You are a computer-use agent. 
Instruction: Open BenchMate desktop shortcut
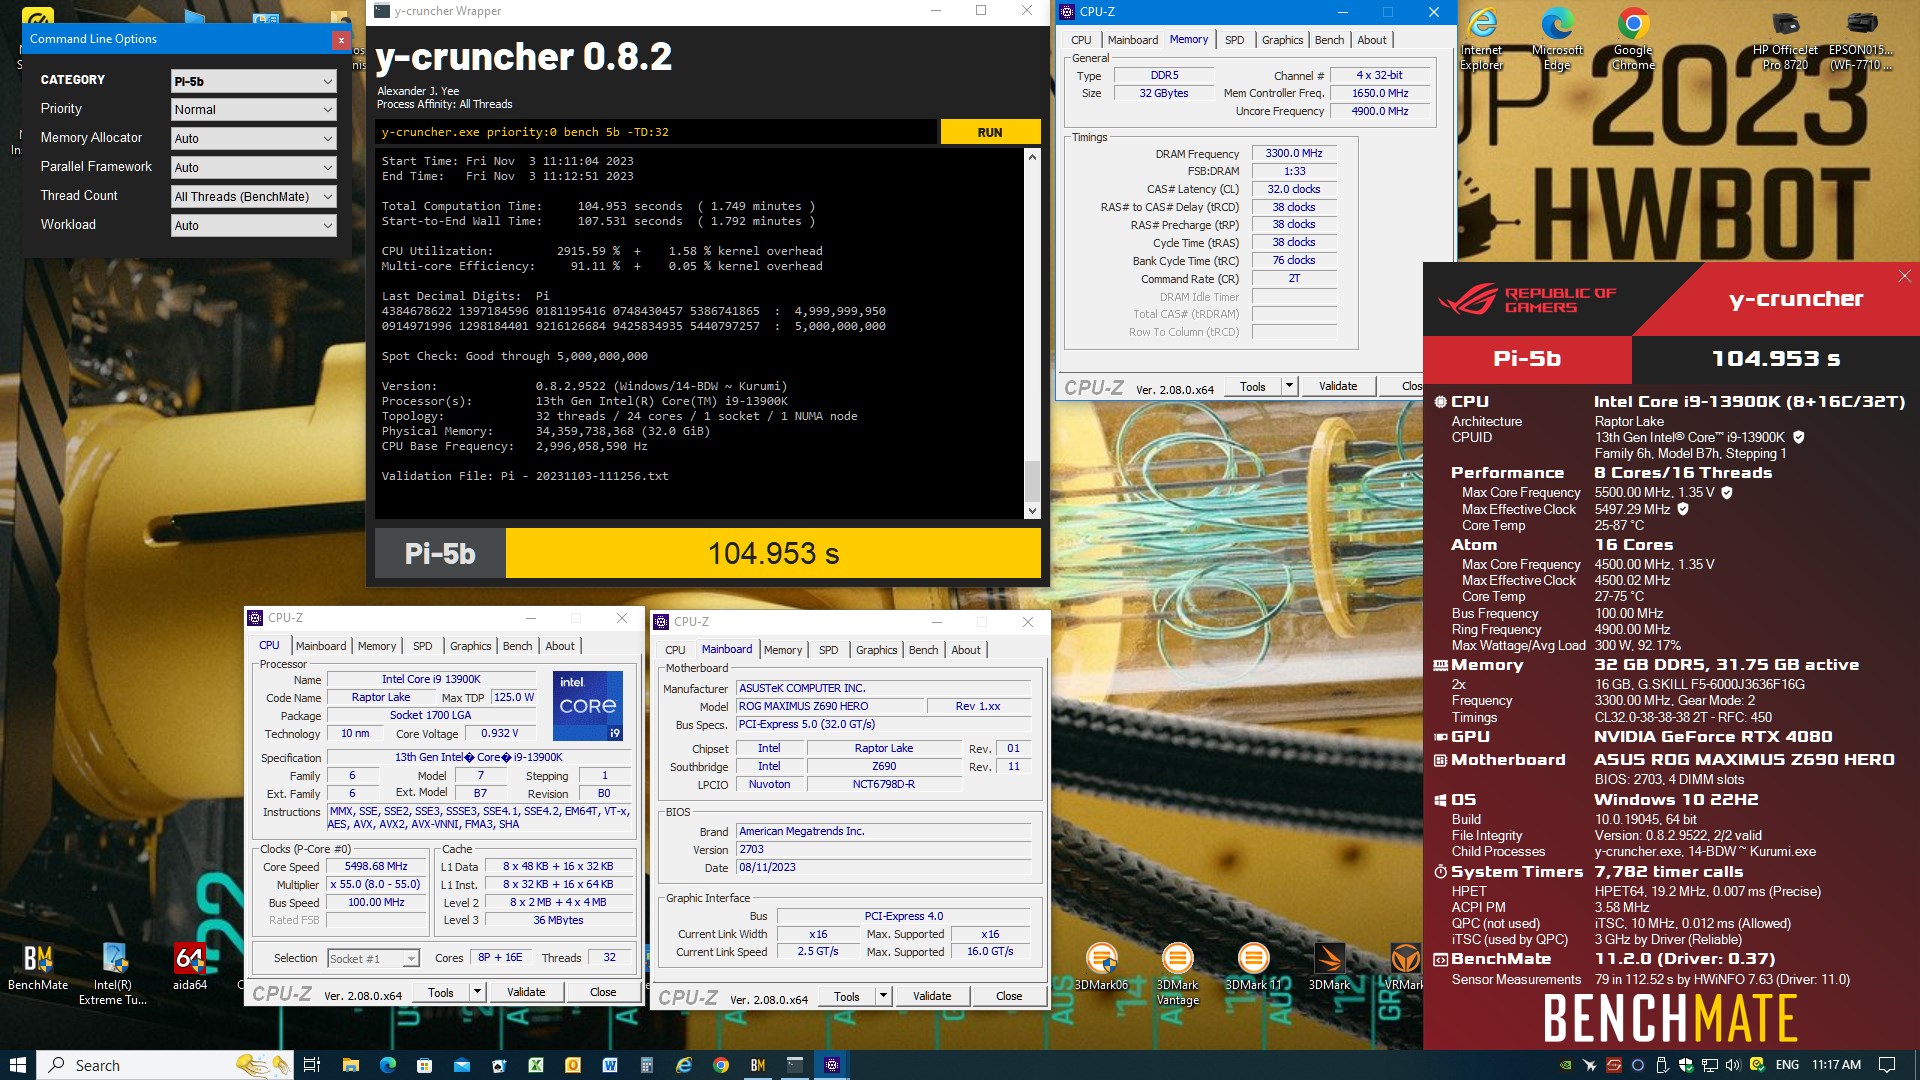click(x=38, y=966)
